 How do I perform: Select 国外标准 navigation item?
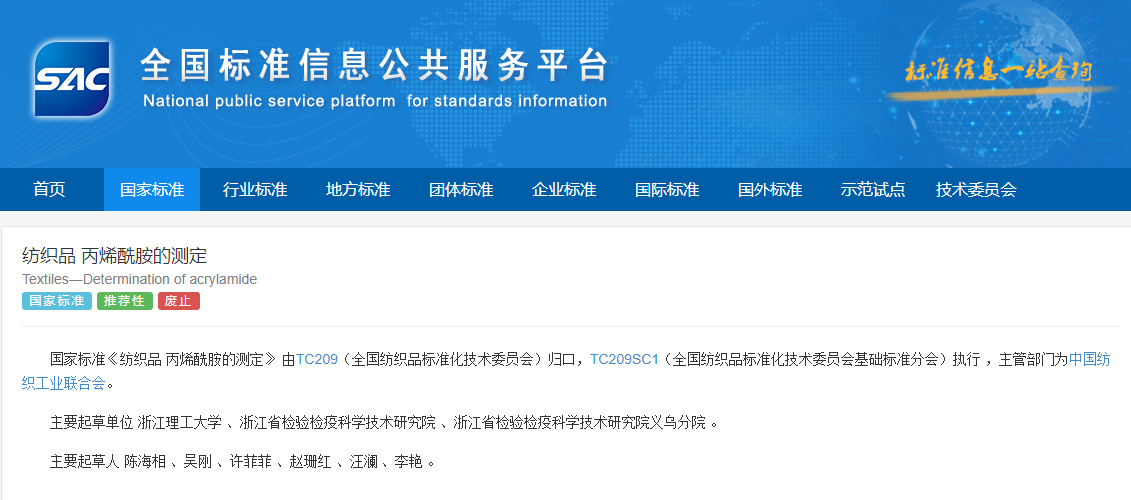click(770, 190)
